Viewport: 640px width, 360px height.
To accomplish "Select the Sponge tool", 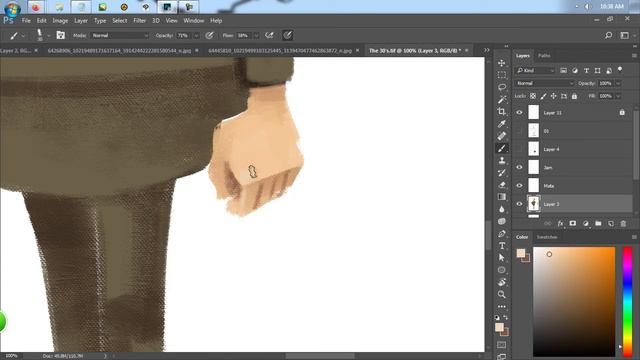I will (502, 221).
